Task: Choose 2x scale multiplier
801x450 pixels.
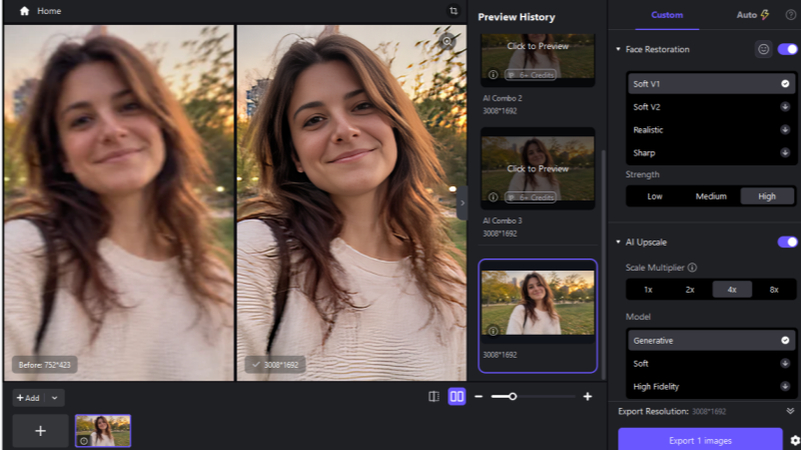Action: coord(690,290)
